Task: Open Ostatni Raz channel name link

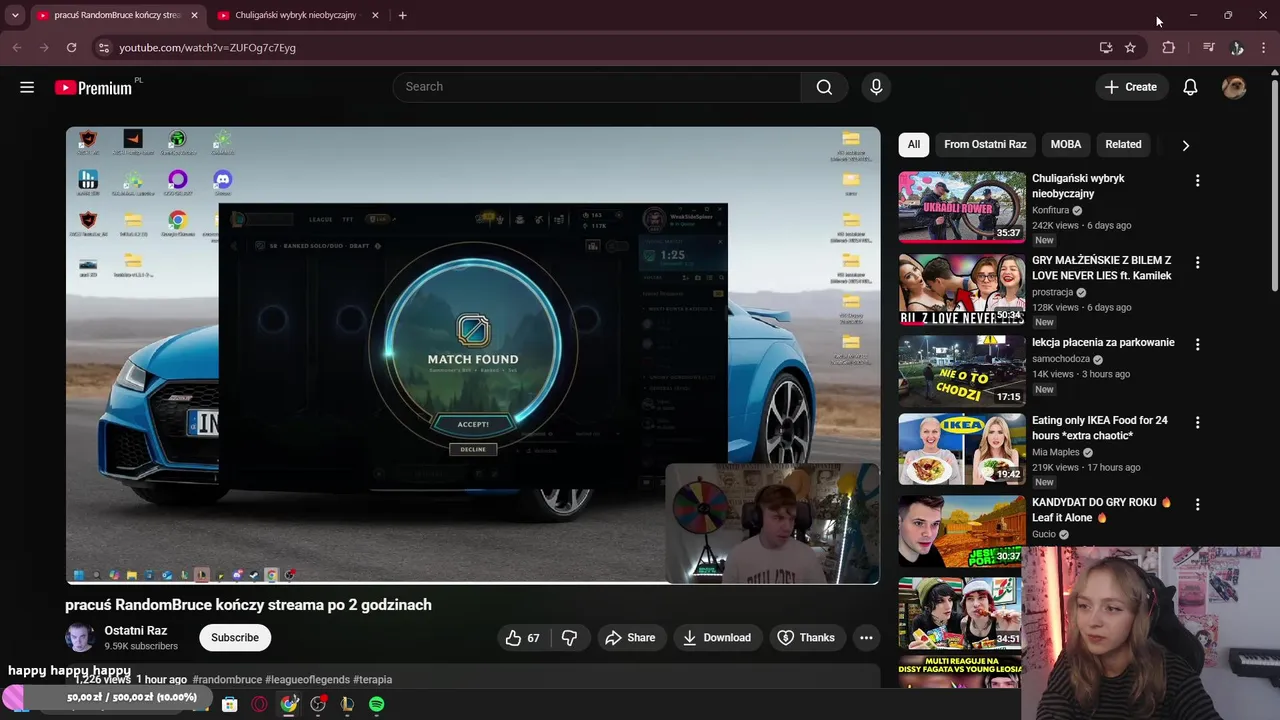Action: click(x=136, y=631)
